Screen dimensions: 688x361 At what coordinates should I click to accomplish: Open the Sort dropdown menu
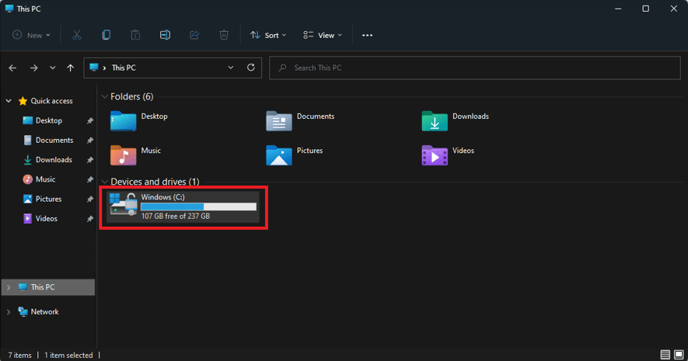pos(268,35)
